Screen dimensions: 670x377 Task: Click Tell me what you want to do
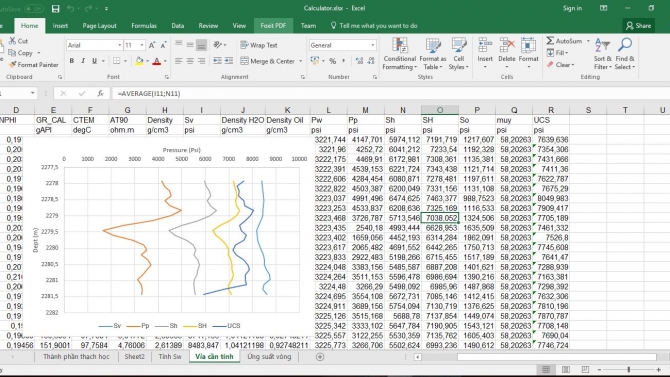click(x=374, y=26)
